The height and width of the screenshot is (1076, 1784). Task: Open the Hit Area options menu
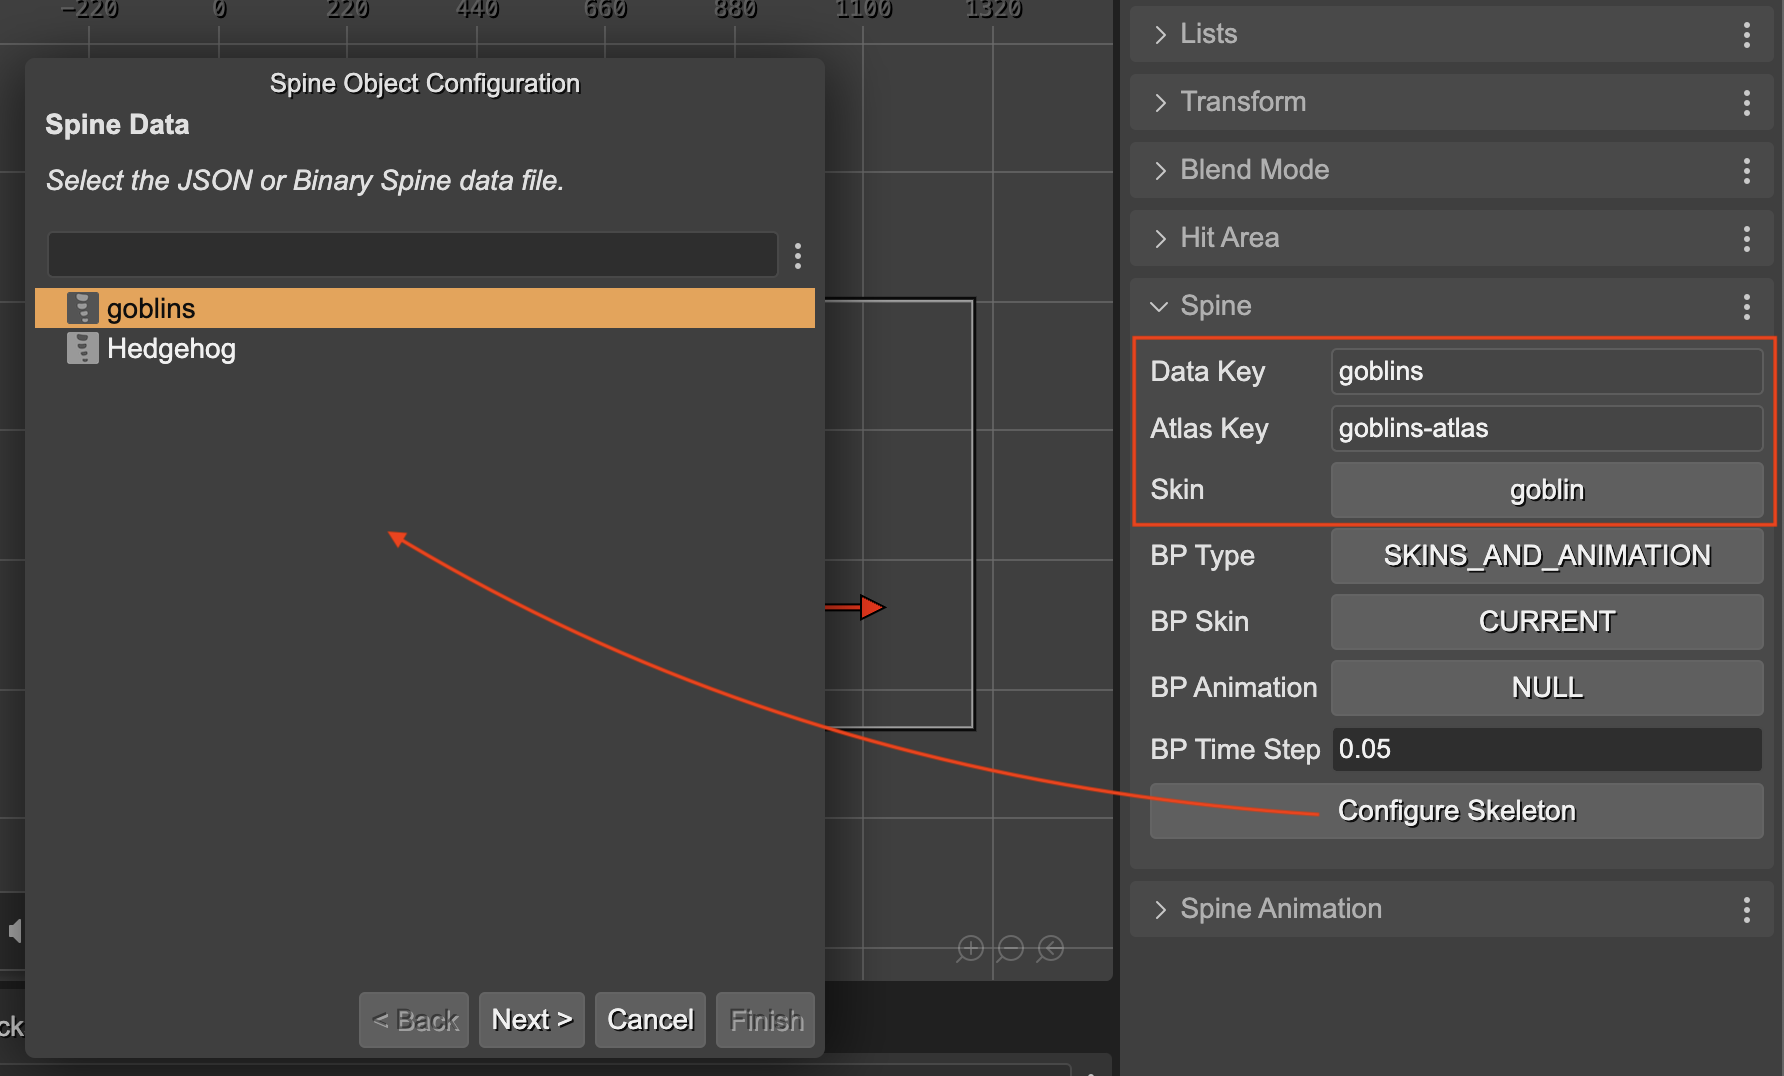(x=1746, y=238)
